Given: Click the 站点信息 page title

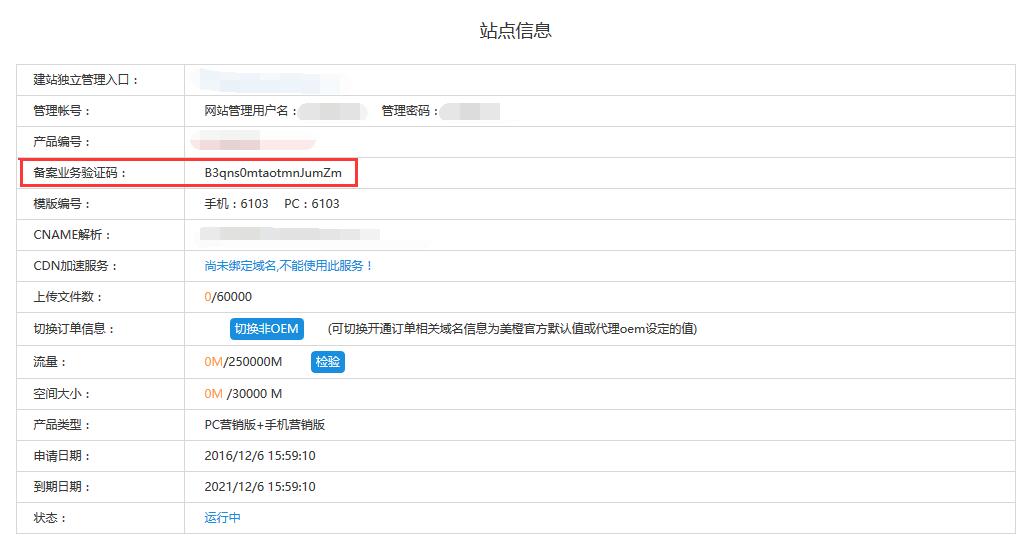Looking at the screenshot, I should point(516,30).
